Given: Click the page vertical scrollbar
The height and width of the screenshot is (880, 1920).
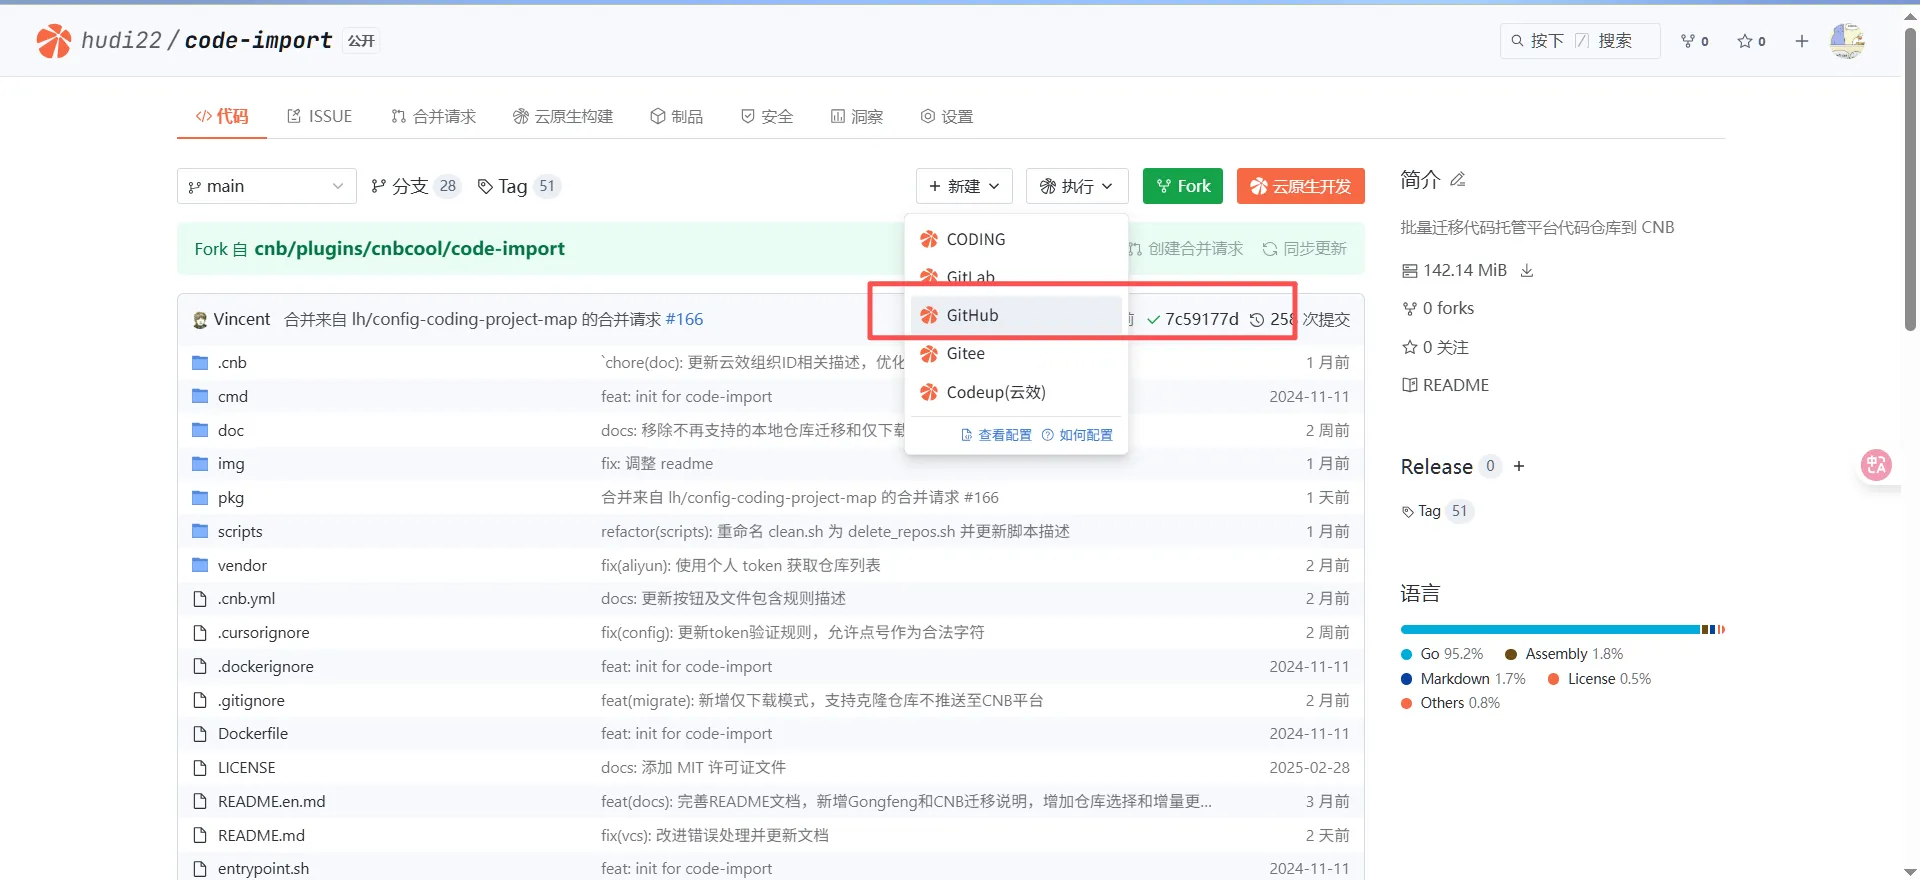Looking at the screenshot, I should pyautogui.click(x=1910, y=180).
